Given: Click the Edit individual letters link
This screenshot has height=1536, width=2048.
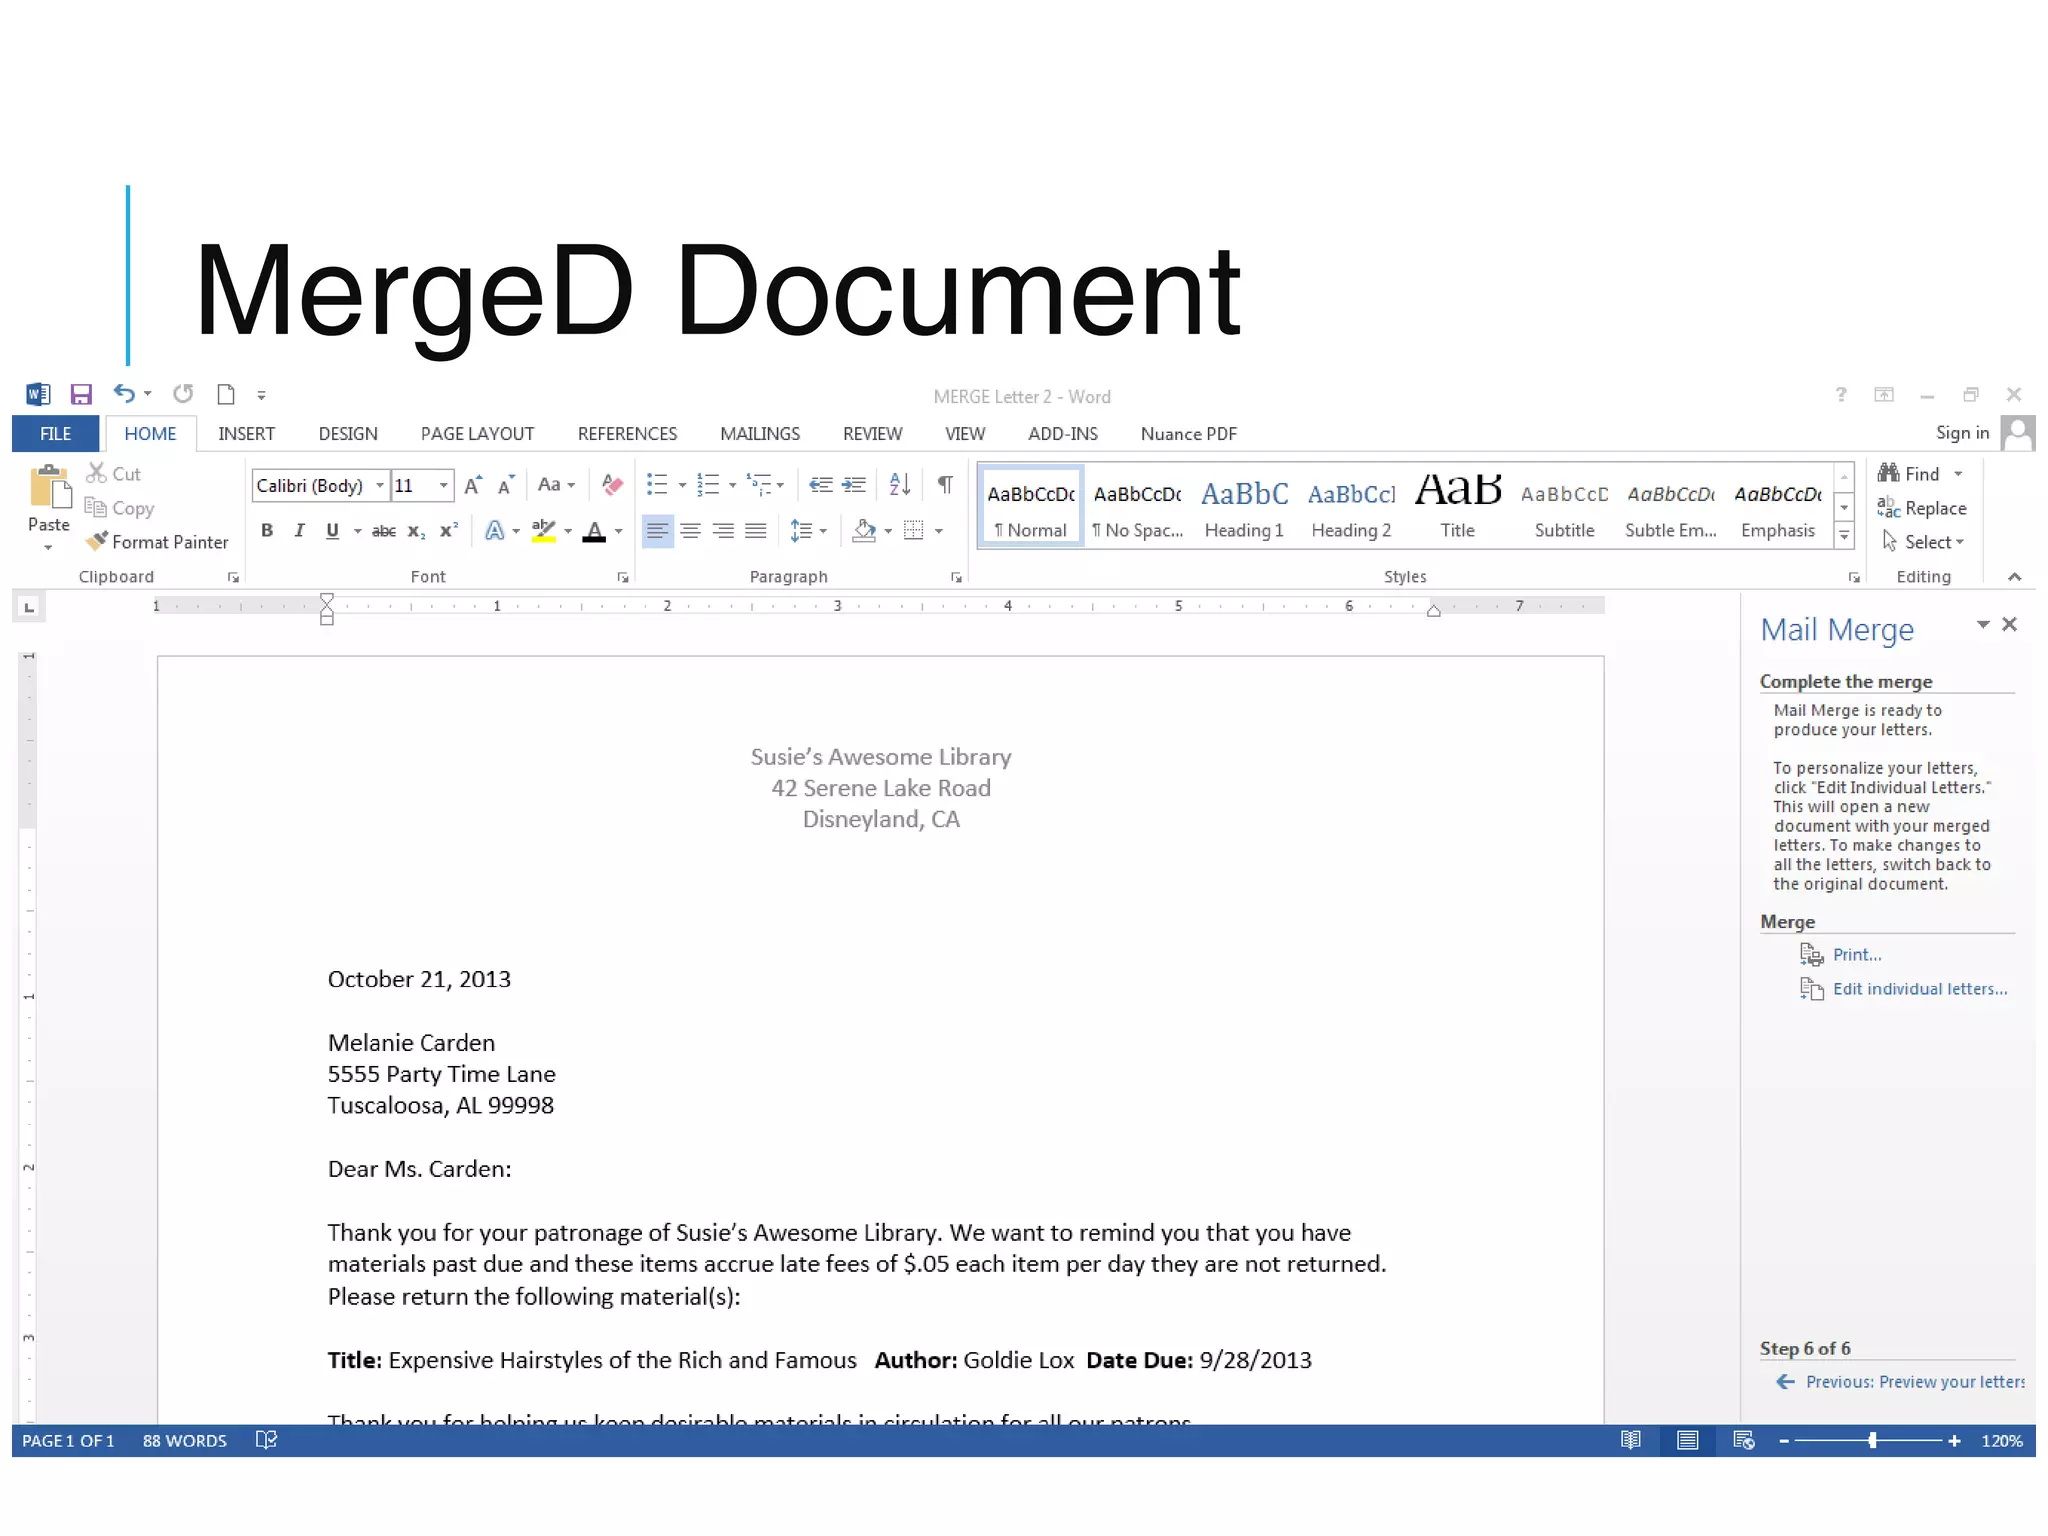Looking at the screenshot, I should tap(1920, 989).
